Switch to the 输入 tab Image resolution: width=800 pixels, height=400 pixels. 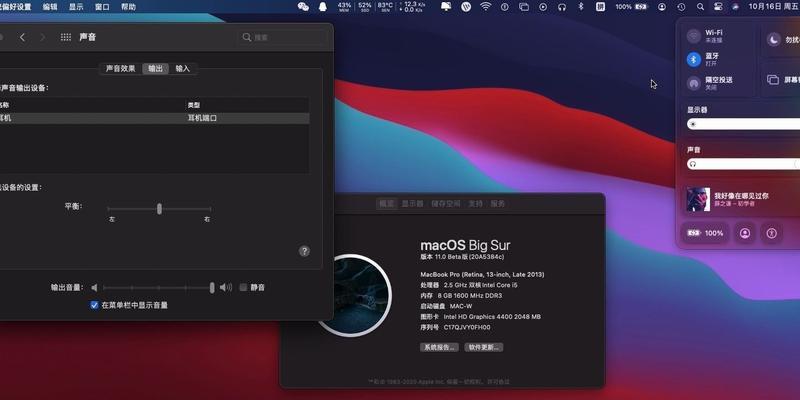coord(183,68)
